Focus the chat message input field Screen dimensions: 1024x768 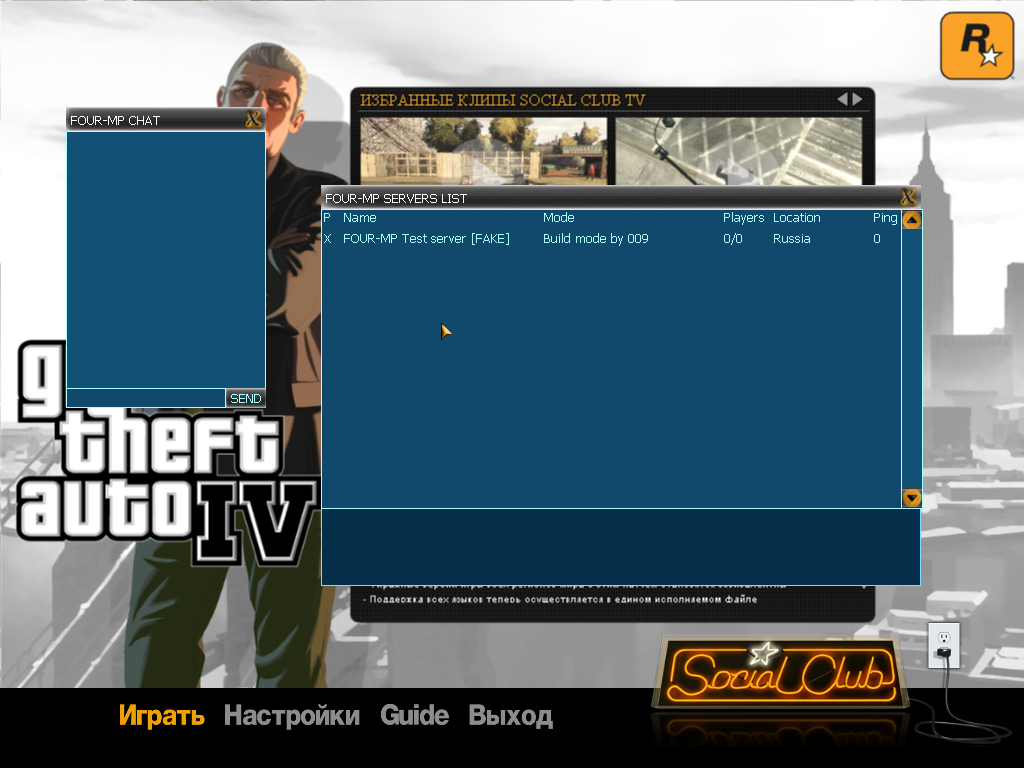(146, 398)
